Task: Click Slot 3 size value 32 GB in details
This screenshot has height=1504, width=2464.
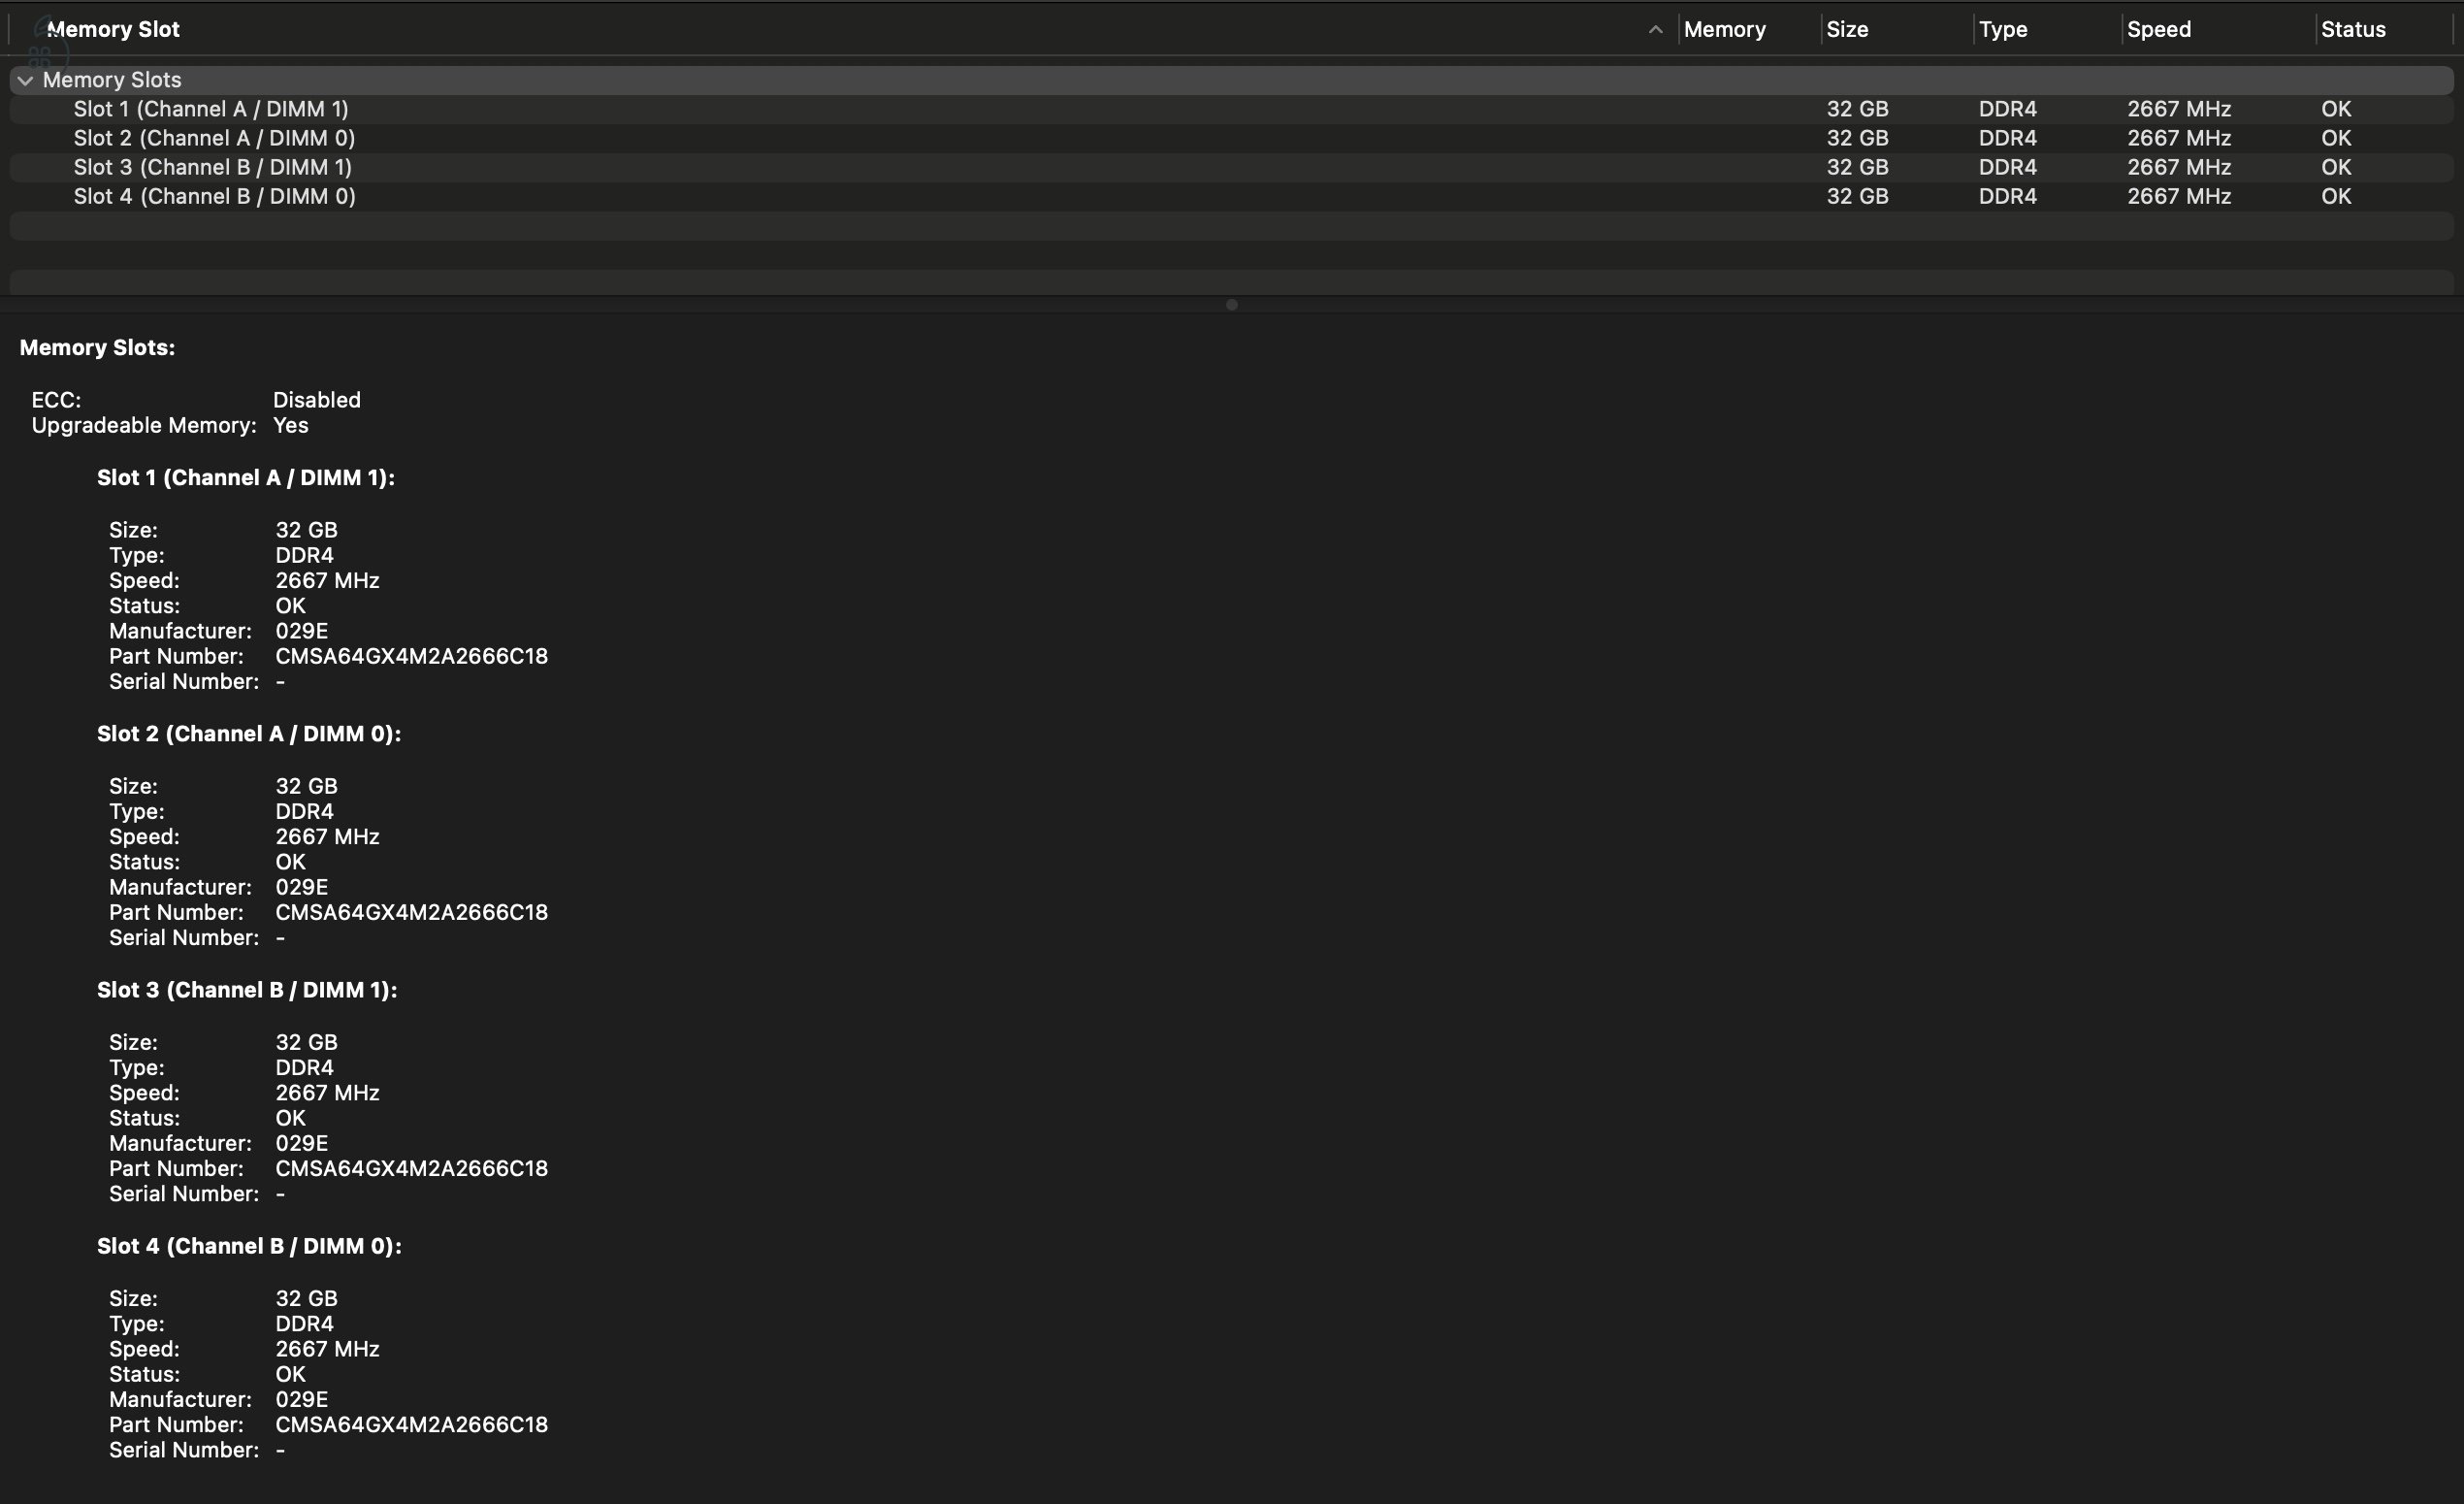Action: [306, 1042]
